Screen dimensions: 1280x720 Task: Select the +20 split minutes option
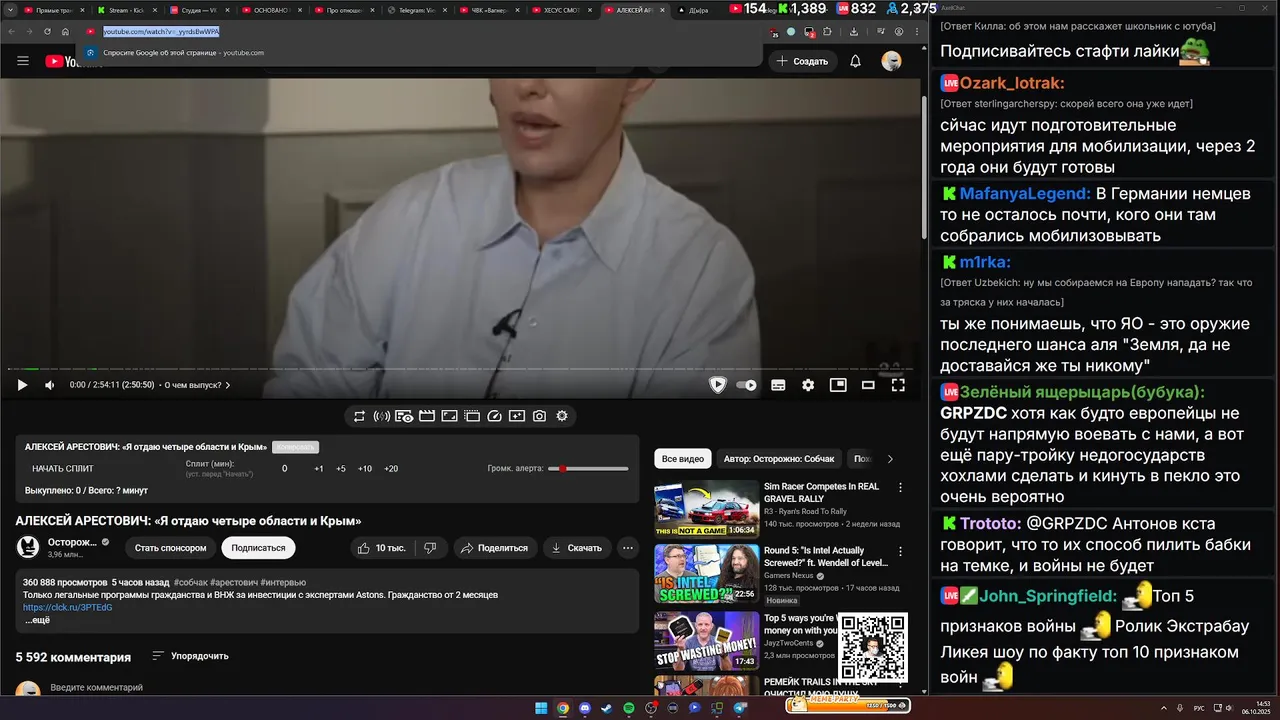(x=391, y=469)
